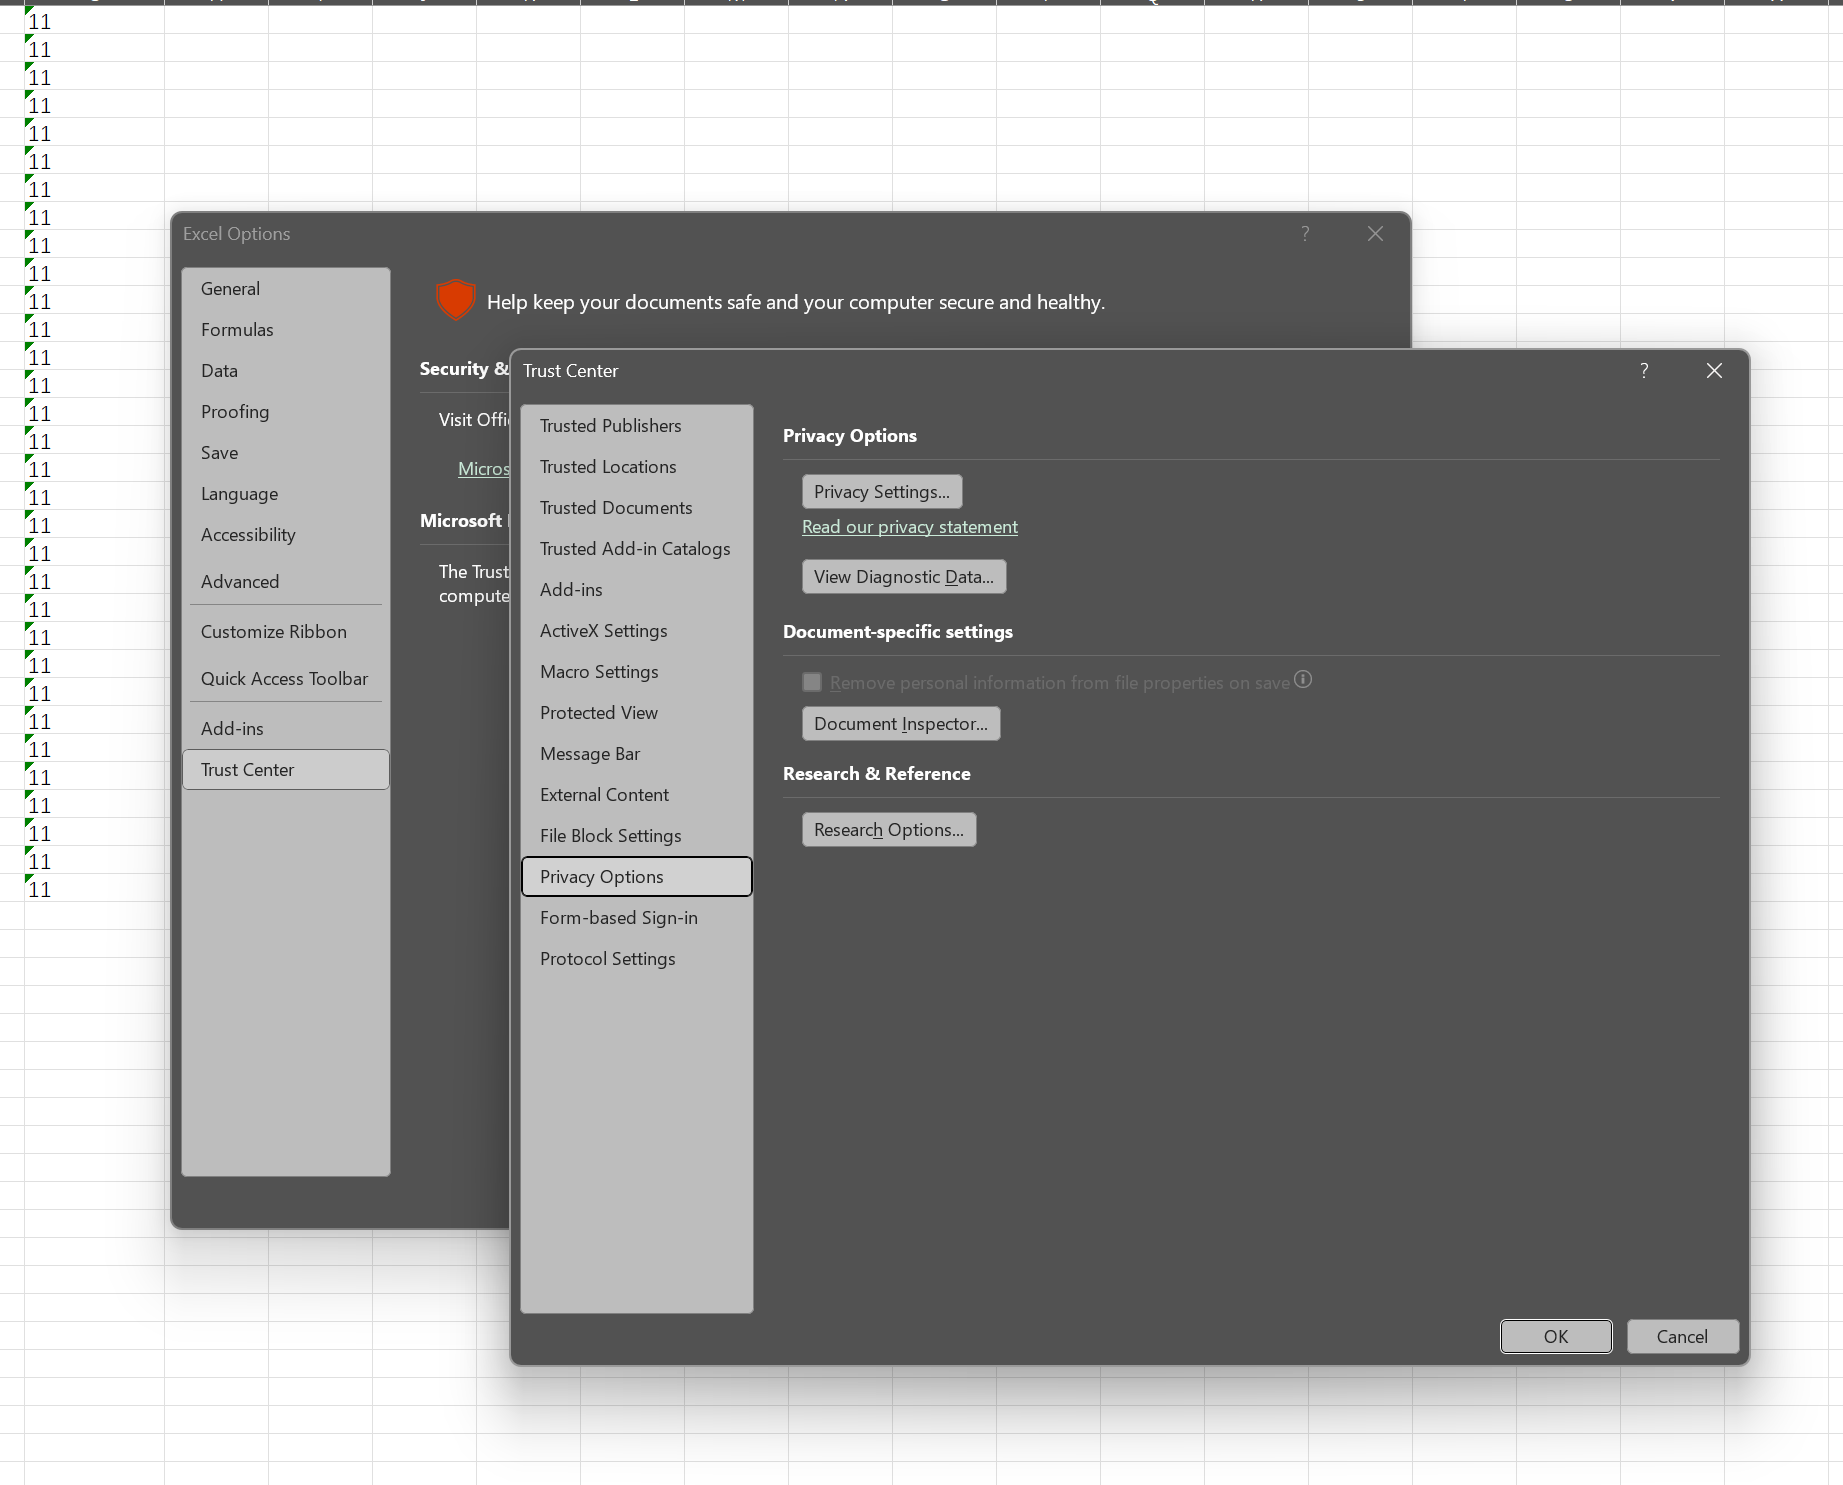Open View Diagnostic Data

[x=904, y=577]
